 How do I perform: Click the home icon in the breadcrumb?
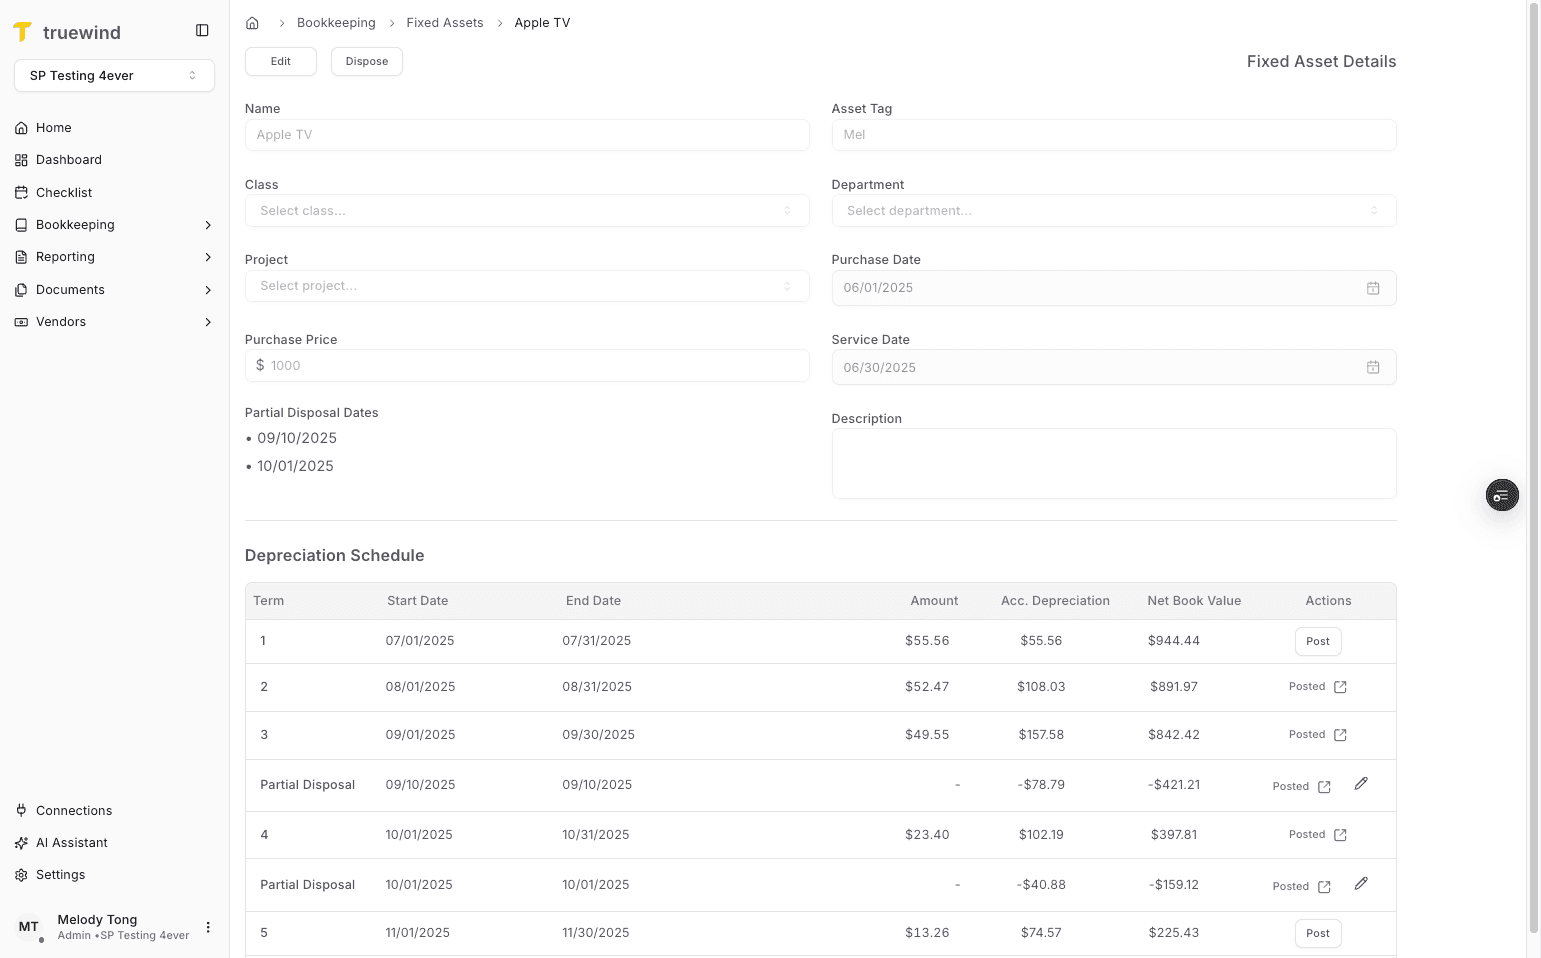pyautogui.click(x=252, y=22)
